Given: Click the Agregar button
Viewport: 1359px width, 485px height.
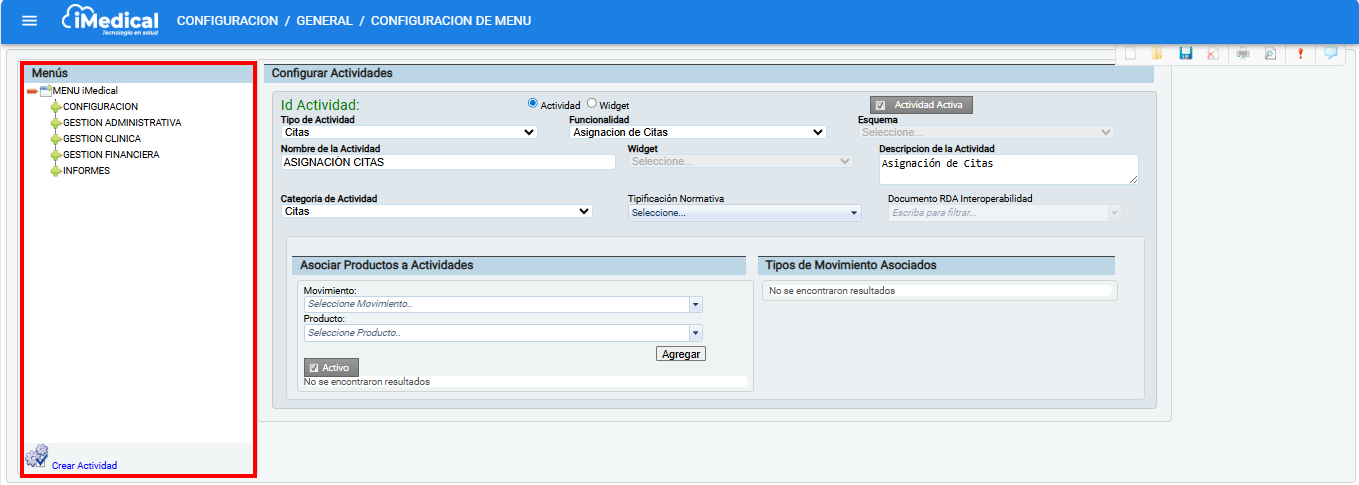Looking at the screenshot, I should pyautogui.click(x=680, y=354).
